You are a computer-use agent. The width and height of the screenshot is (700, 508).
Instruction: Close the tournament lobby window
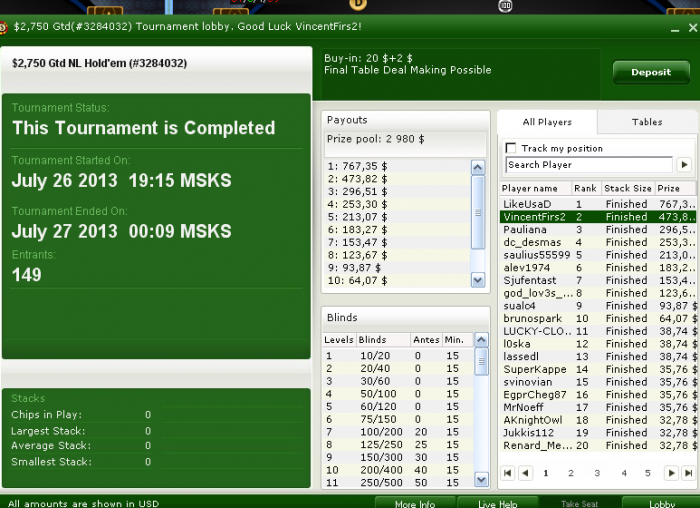pos(693,28)
